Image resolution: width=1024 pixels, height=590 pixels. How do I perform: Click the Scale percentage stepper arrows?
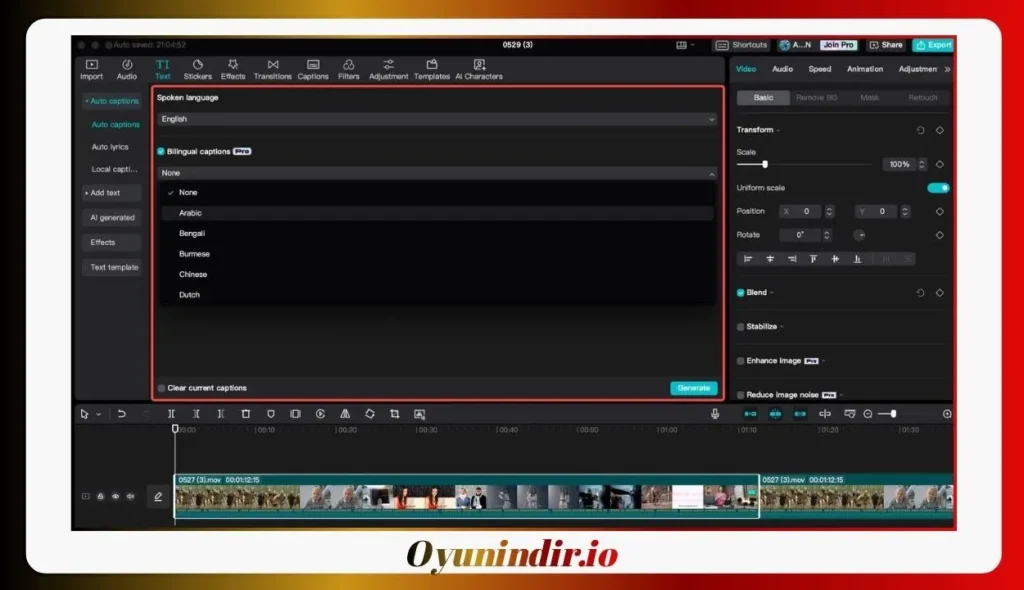click(921, 165)
